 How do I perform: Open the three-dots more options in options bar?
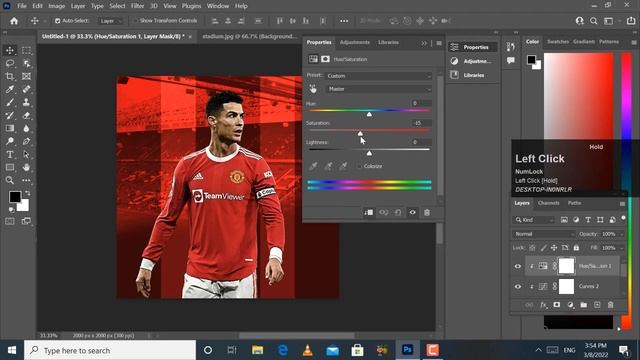pos(344,21)
